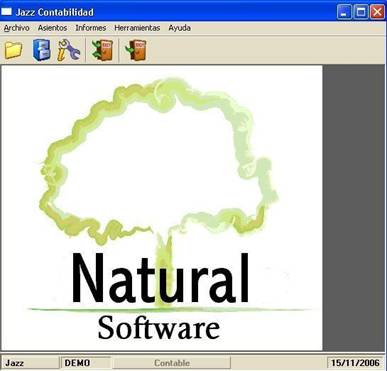Click the dark gray empty workspace area

click(354, 208)
